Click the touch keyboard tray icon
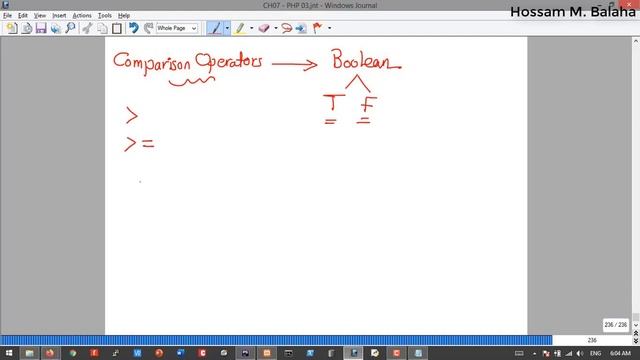The image size is (640, 360). pos(519,353)
